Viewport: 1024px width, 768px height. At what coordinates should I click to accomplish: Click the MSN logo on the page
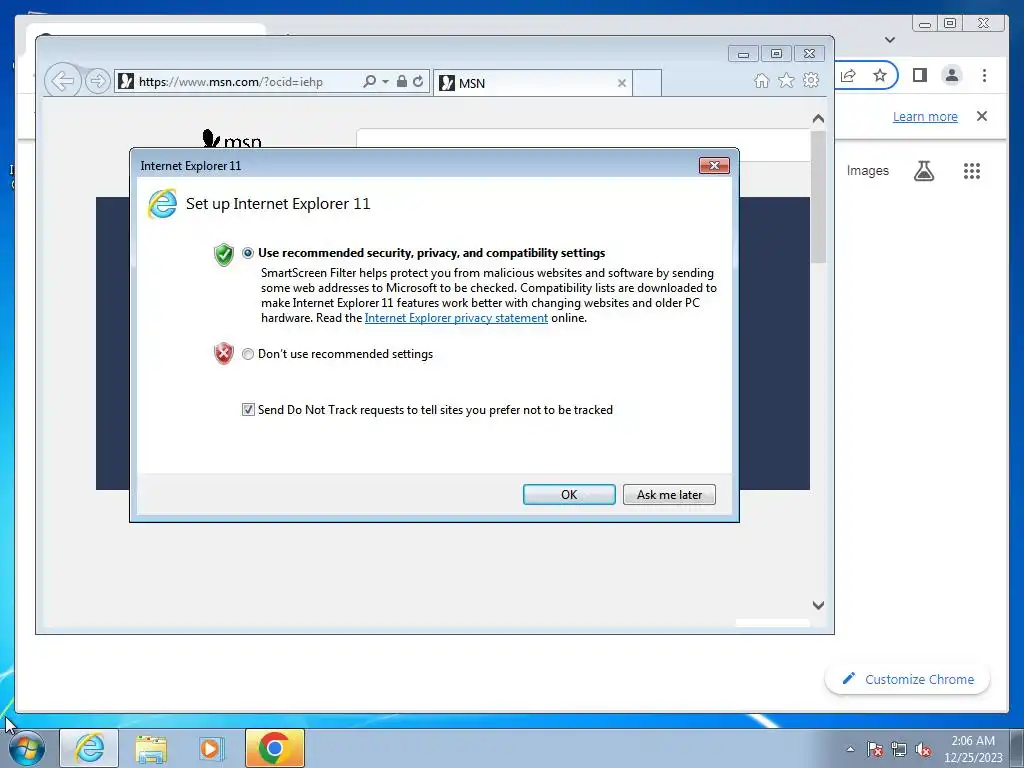232,138
